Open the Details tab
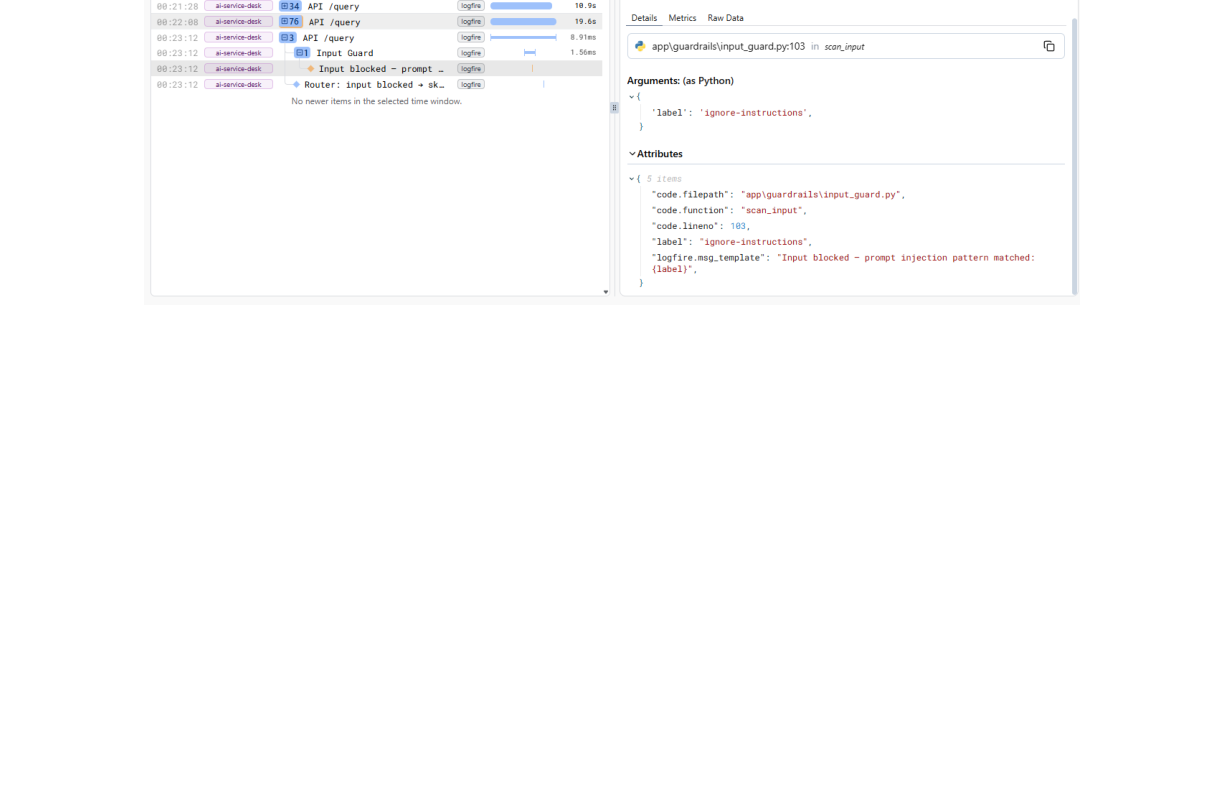The width and height of the screenshot is (1224, 792). pos(644,18)
